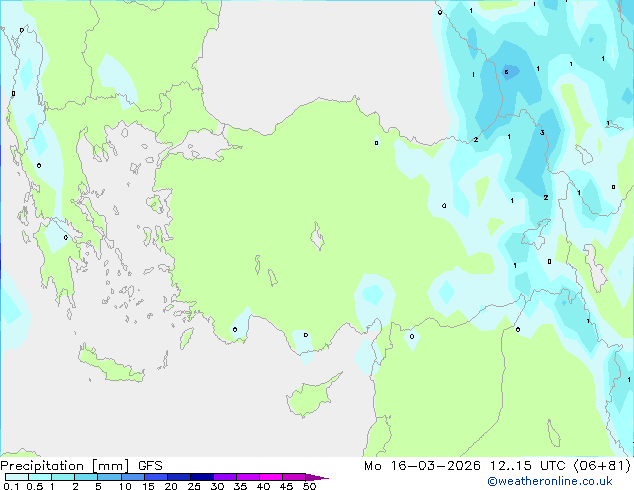Image resolution: width=634 pixels, height=490 pixels.
Task: Click the '20' legend scale label
Action: pos(171,486)
